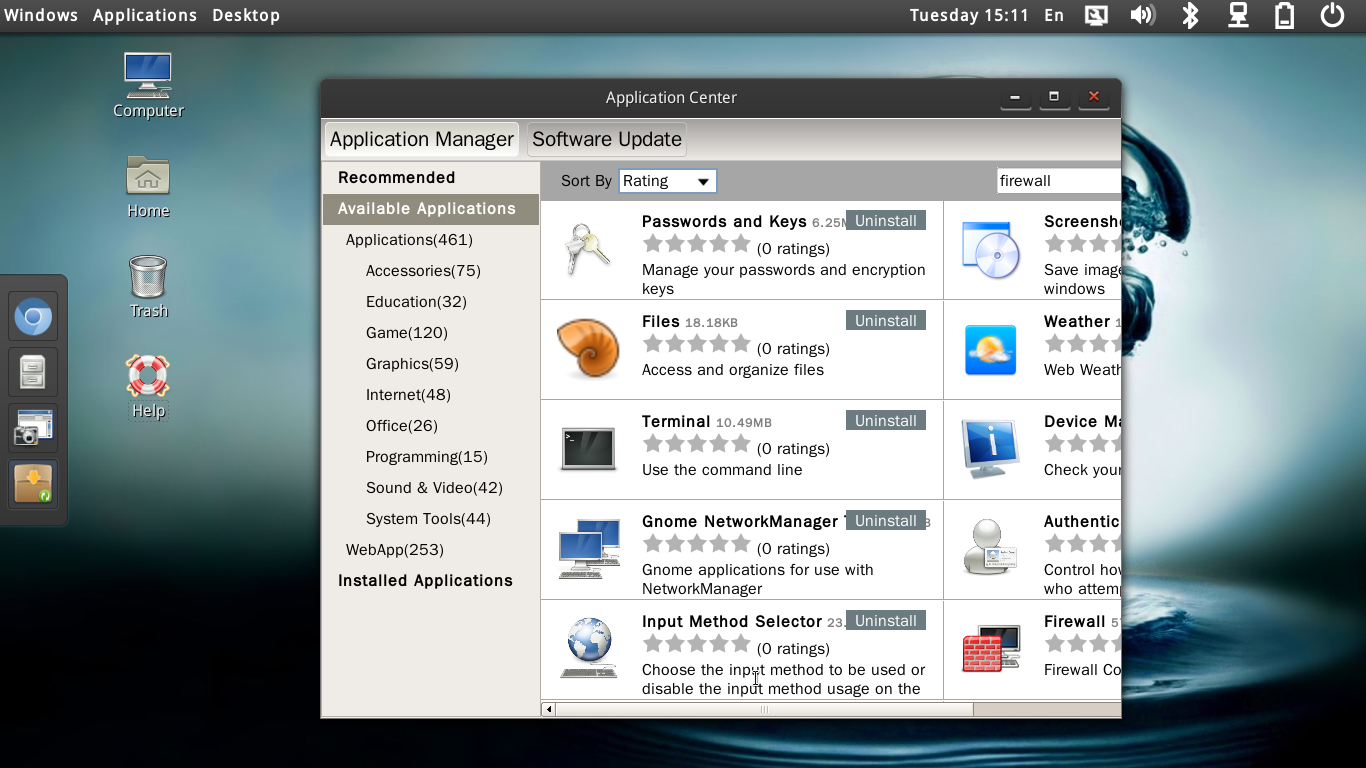
Task: Select the Weather app icon
Action: 990,349
